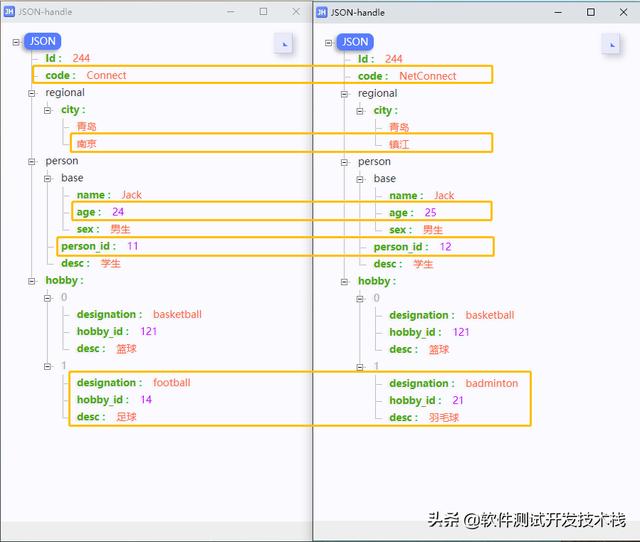The width and height of the screenshot is (640, 542).
Task: Maximize the right JSON-handle window
Action: pos(591,12)
